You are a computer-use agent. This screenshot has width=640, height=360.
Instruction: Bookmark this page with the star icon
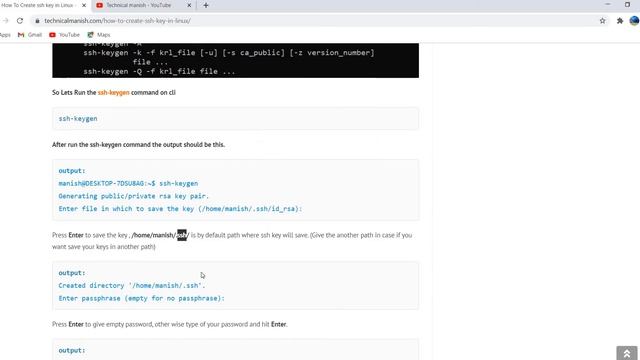602,21
